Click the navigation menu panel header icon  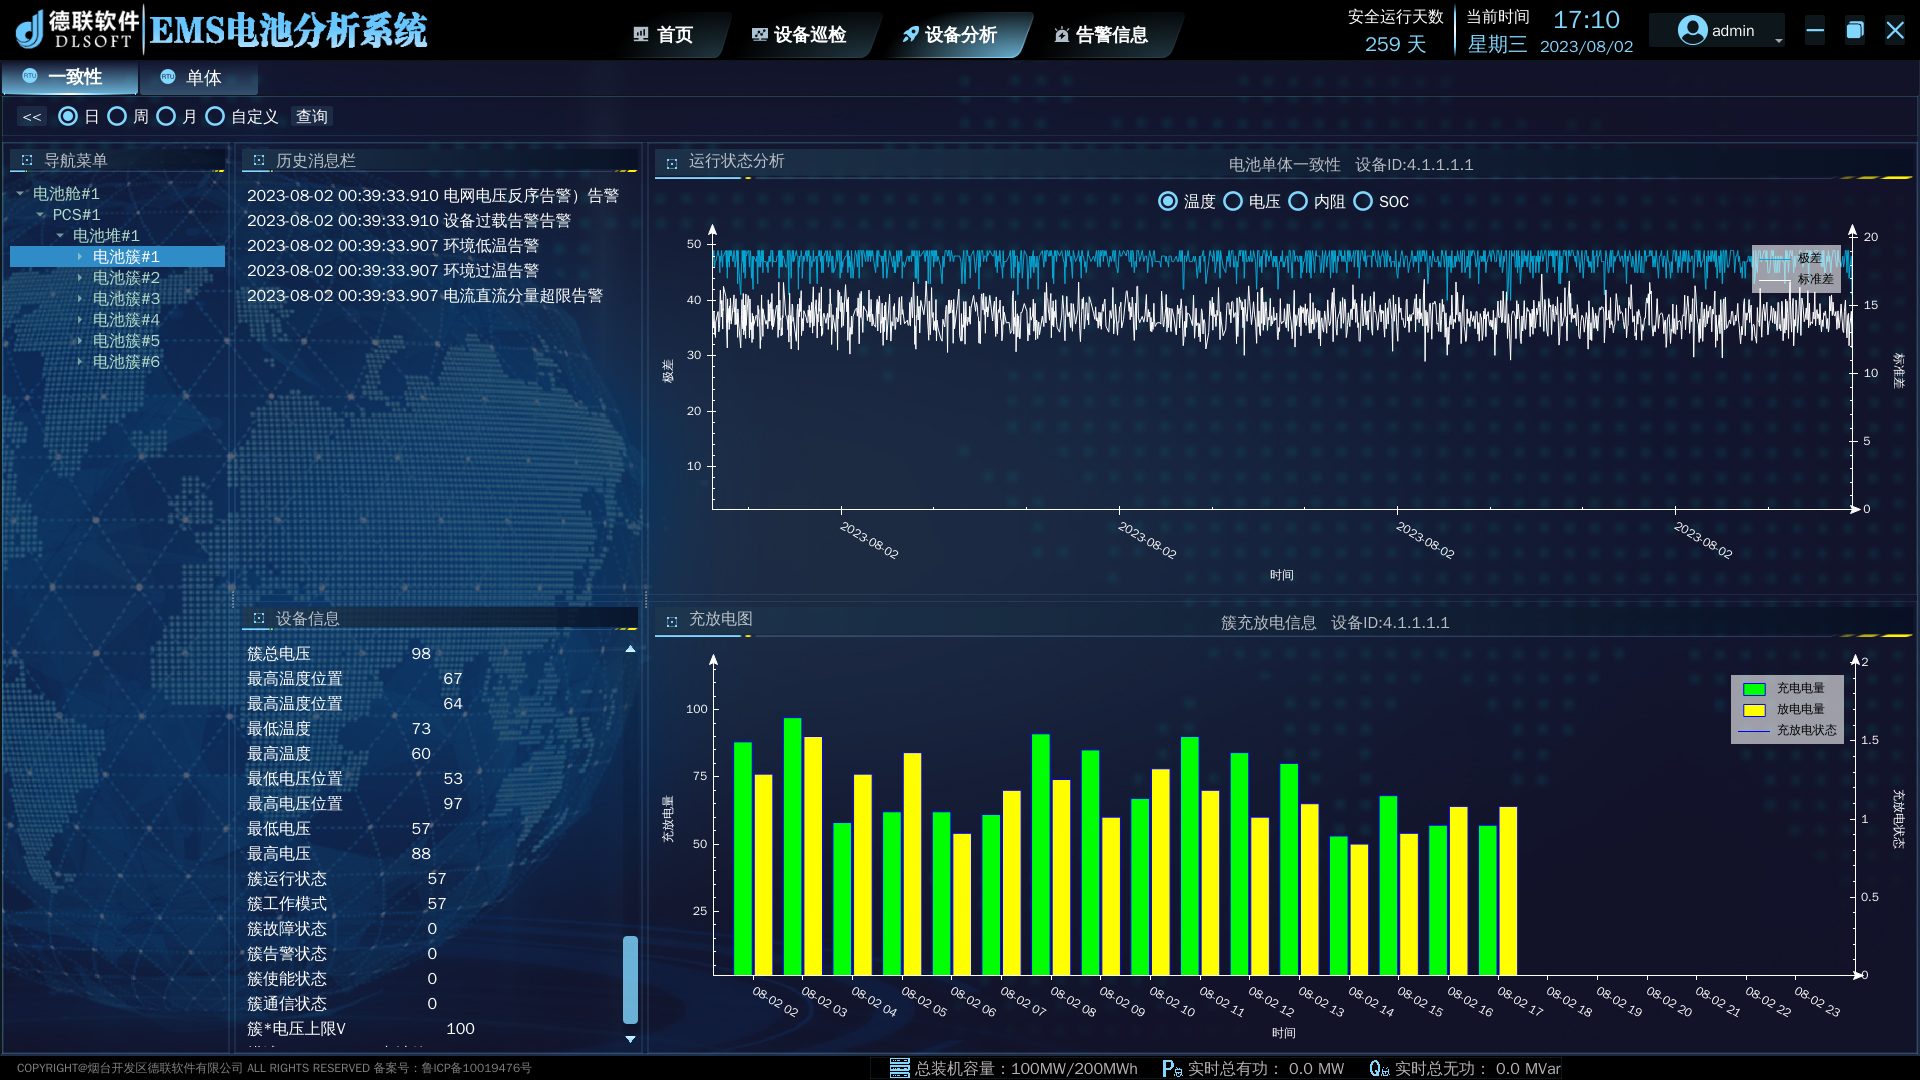point(27,160)
